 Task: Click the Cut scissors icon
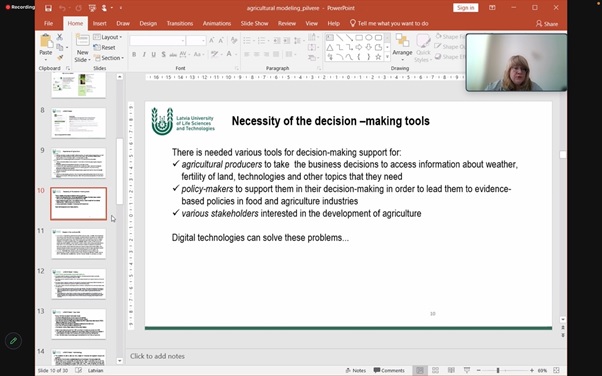point(60,37)
